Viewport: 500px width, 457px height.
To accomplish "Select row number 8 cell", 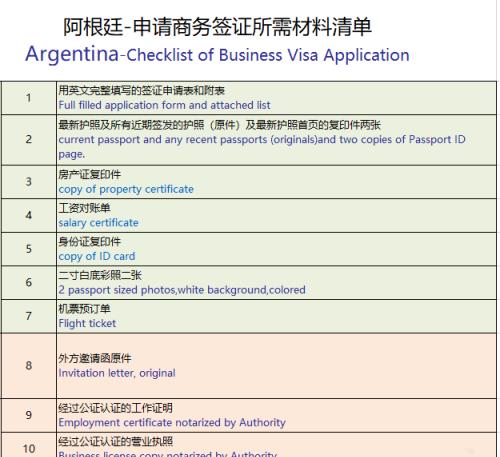I will (x=29, y=366).
